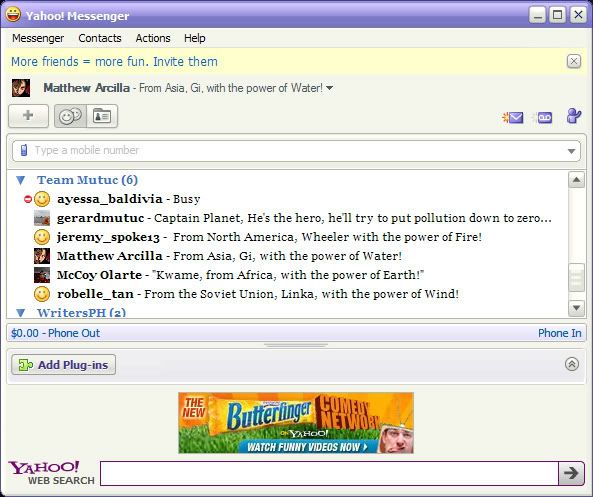Click the Add Plug-ins button
This screenshot has height=497, width=593.
tap(64, 365)
